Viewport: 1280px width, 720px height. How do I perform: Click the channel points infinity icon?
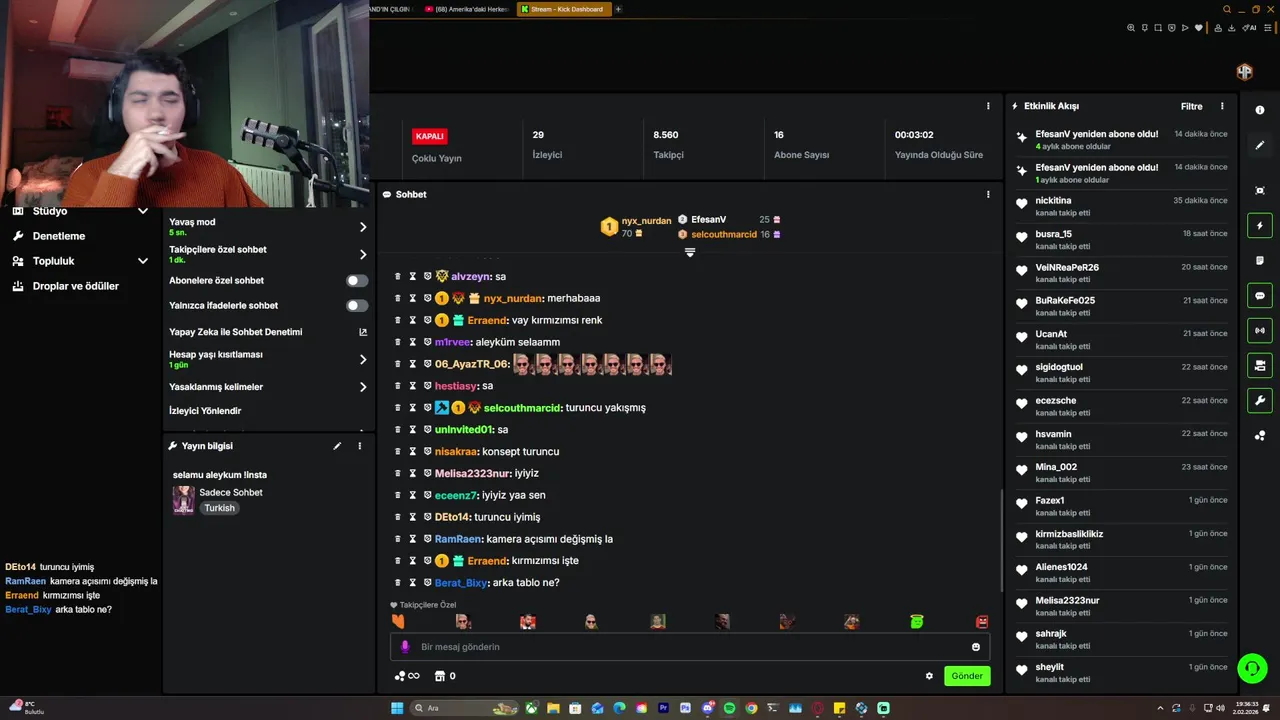click(x=407, y=676)
